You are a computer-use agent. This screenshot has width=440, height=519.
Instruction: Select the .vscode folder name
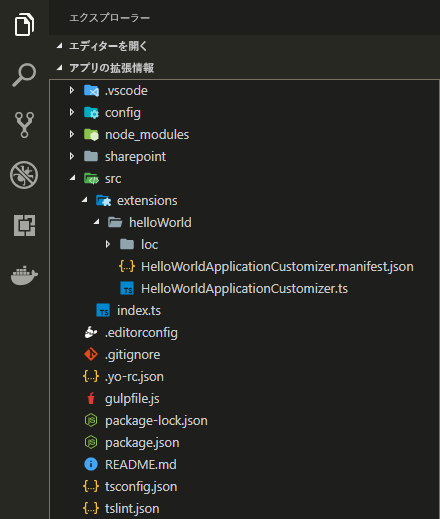[x=126, y=91]
